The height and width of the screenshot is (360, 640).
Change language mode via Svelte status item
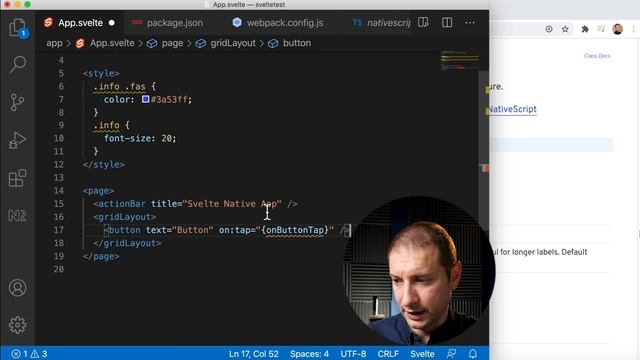tap(422, 354)
